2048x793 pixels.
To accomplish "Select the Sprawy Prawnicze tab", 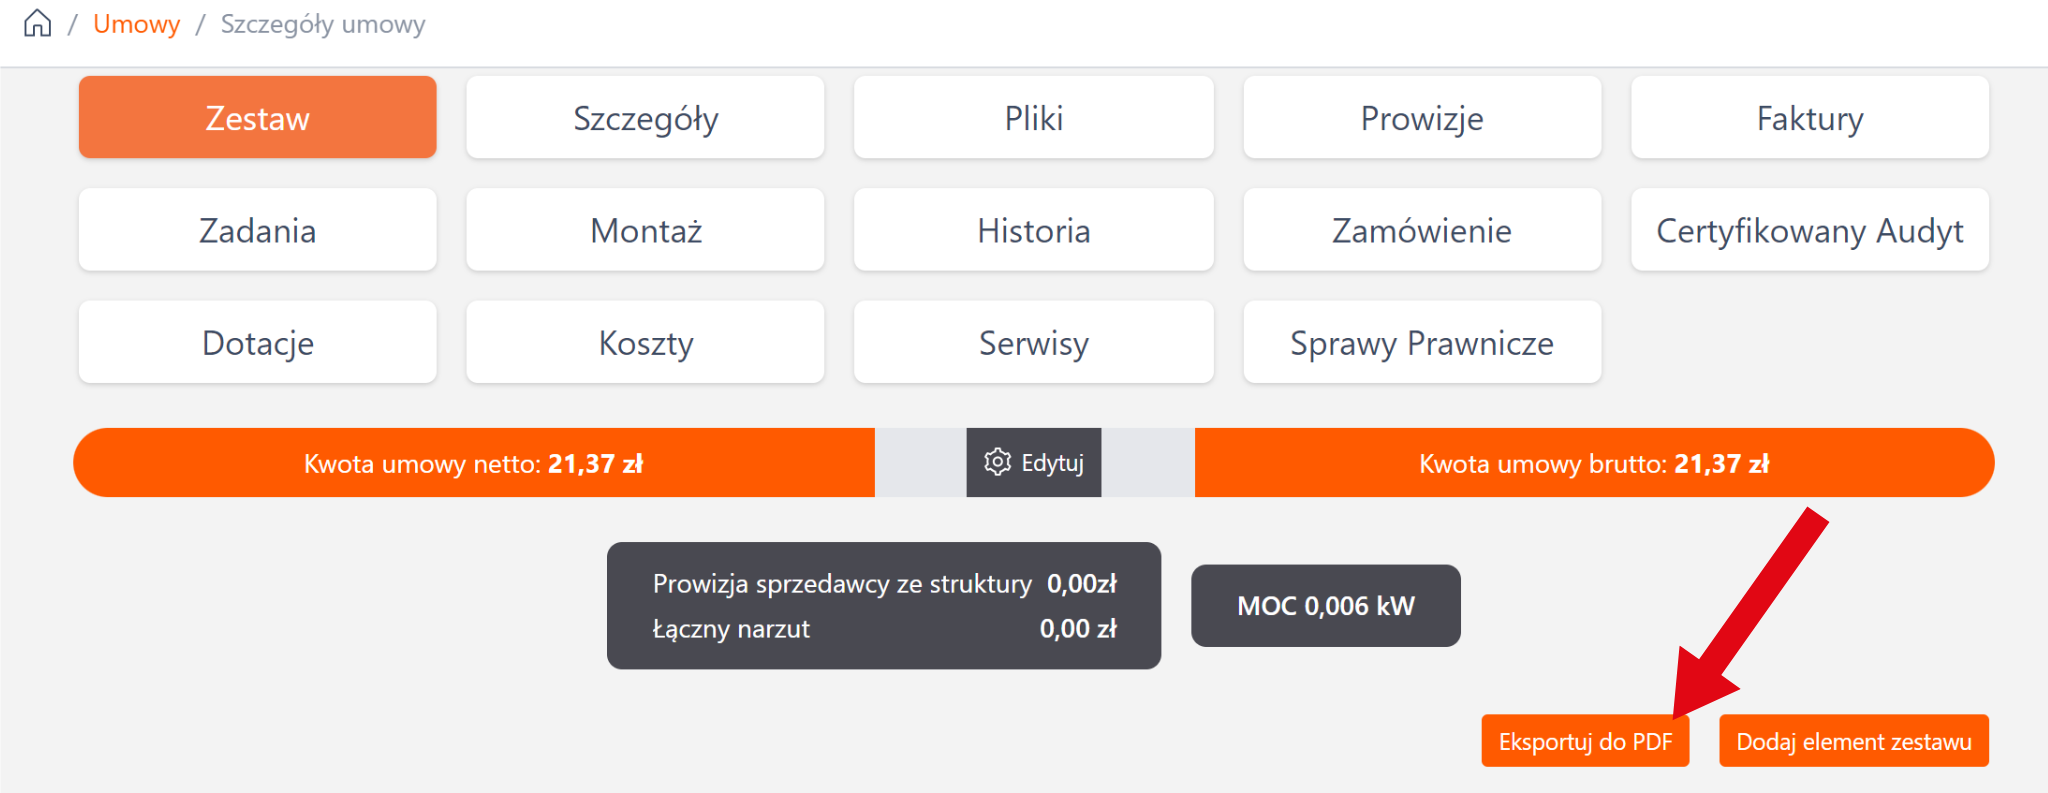I will [1421, 342].
